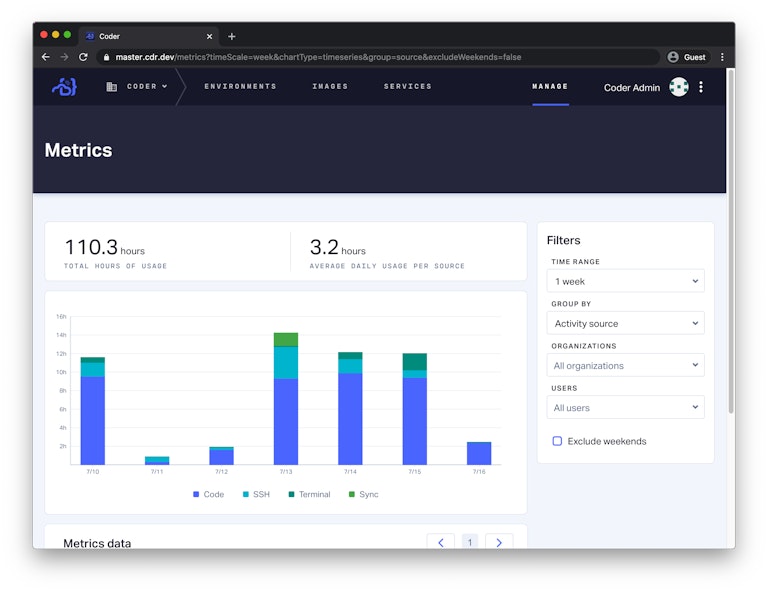Open the Time Range dropdown

coord(626,281)
